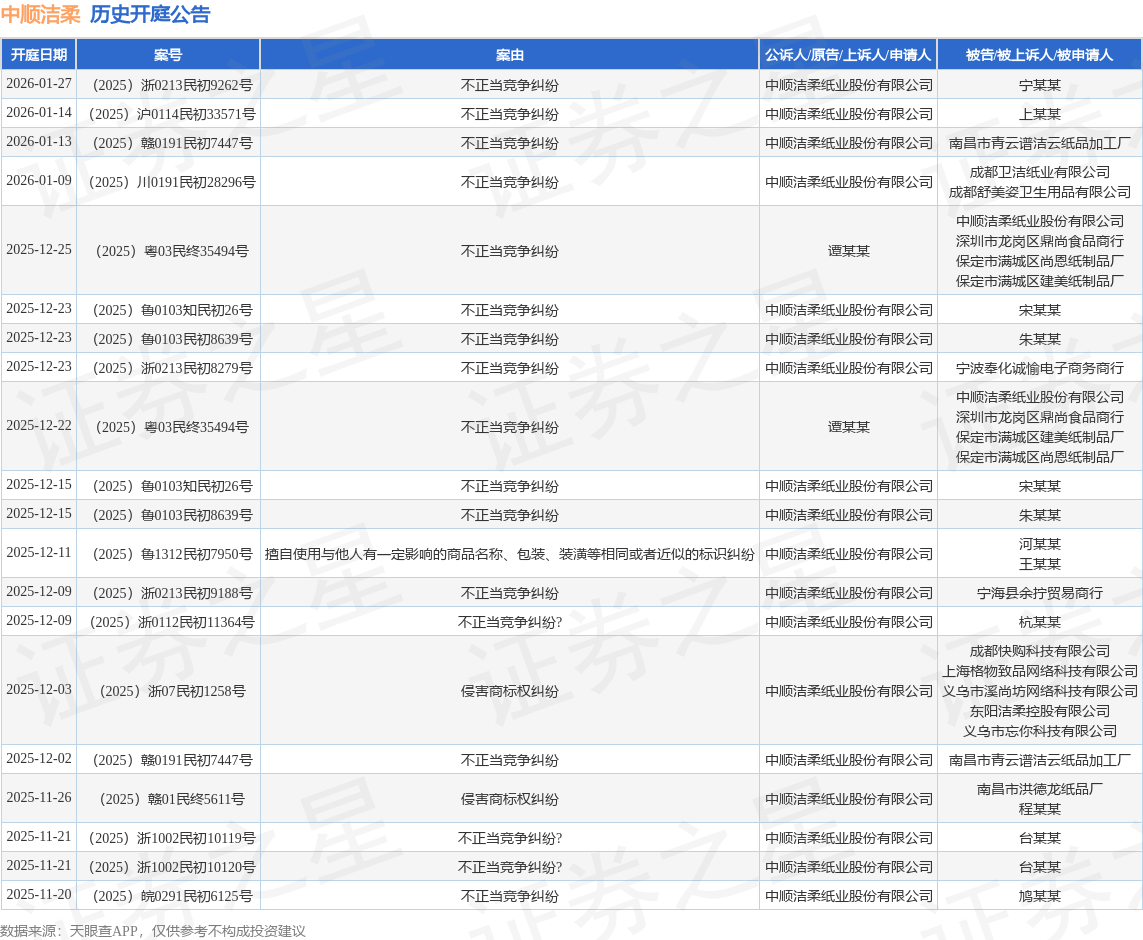Click the long 擅自使用 case cause text
The width and height of the screenshot is (1143, 940).
coord(510,555)
